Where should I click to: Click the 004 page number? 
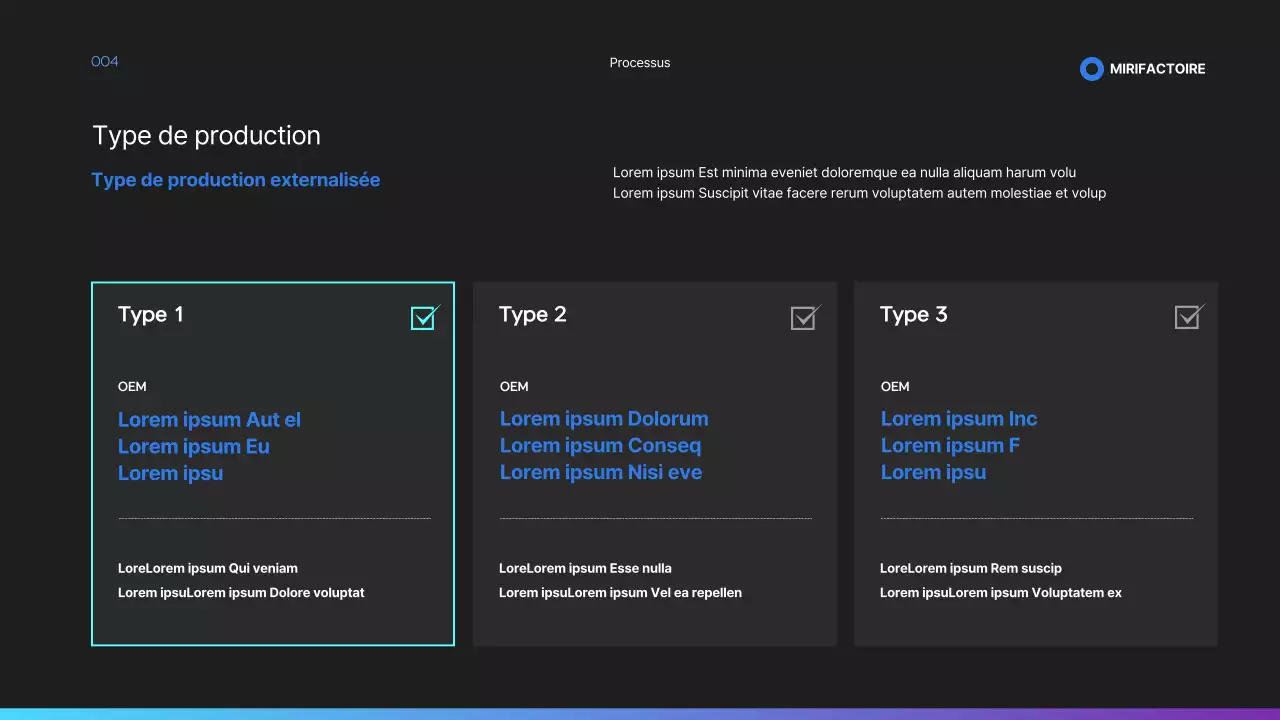[x=105, y=62]
